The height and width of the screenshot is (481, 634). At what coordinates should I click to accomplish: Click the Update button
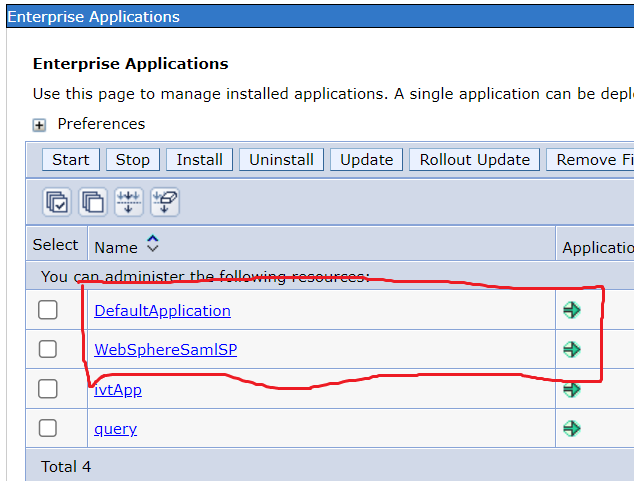[x=366, y=160]
